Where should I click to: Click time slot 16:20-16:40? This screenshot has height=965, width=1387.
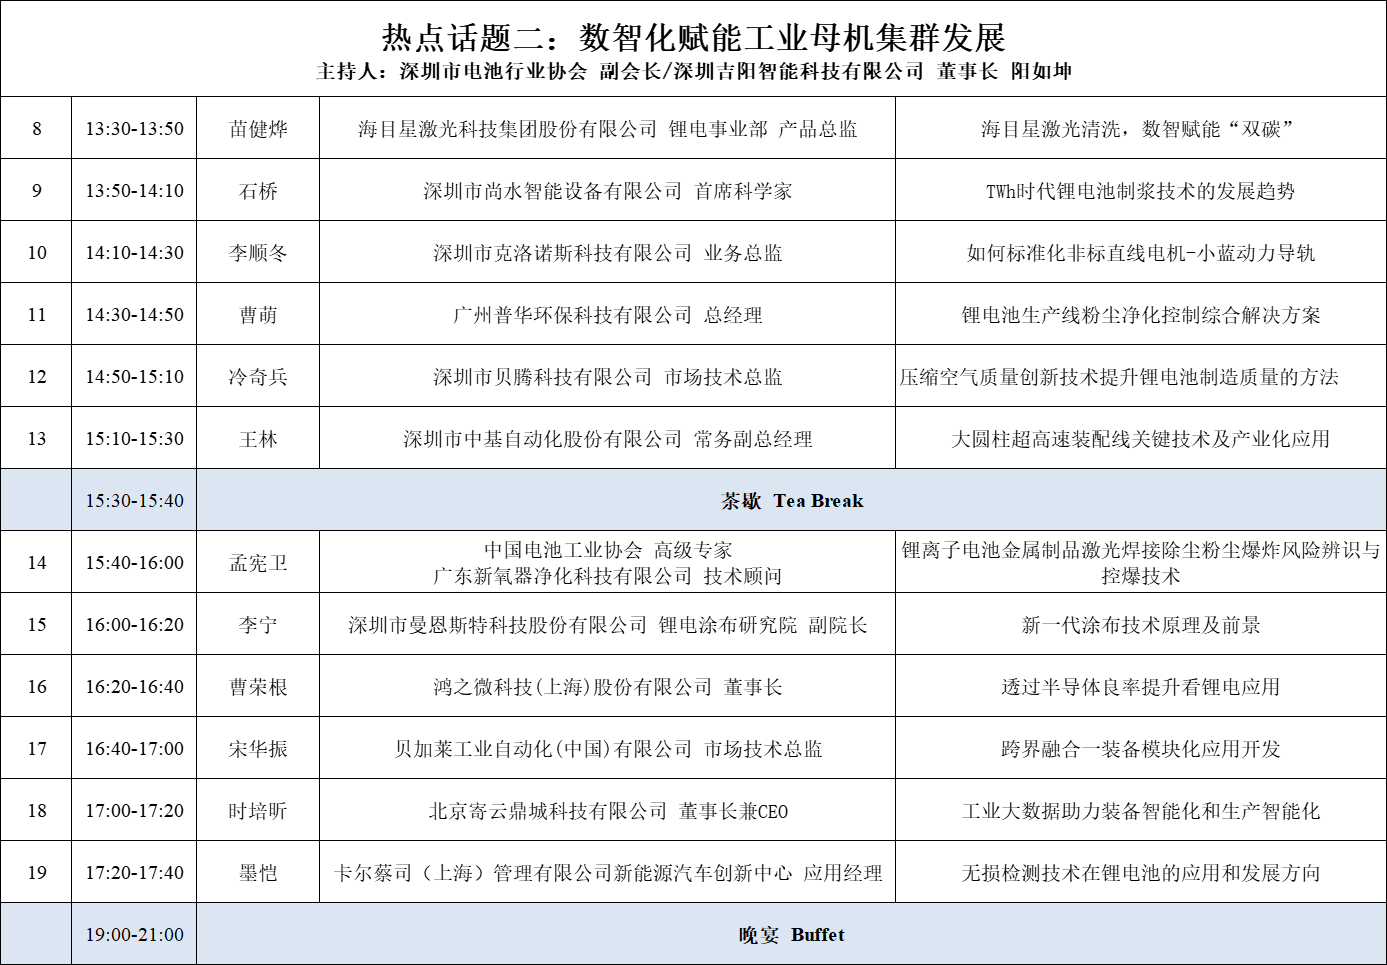pyautogui.click(x=134, y=686)
